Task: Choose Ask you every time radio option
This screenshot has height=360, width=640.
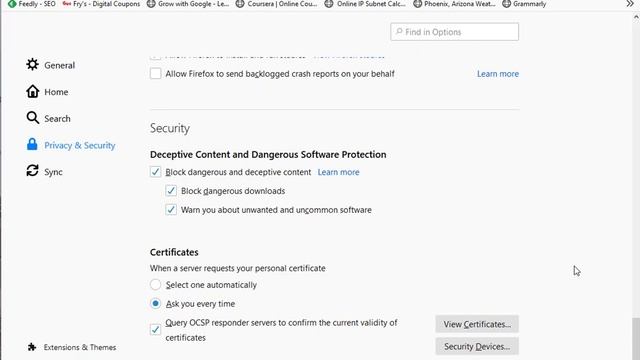Action: (156, 304)
